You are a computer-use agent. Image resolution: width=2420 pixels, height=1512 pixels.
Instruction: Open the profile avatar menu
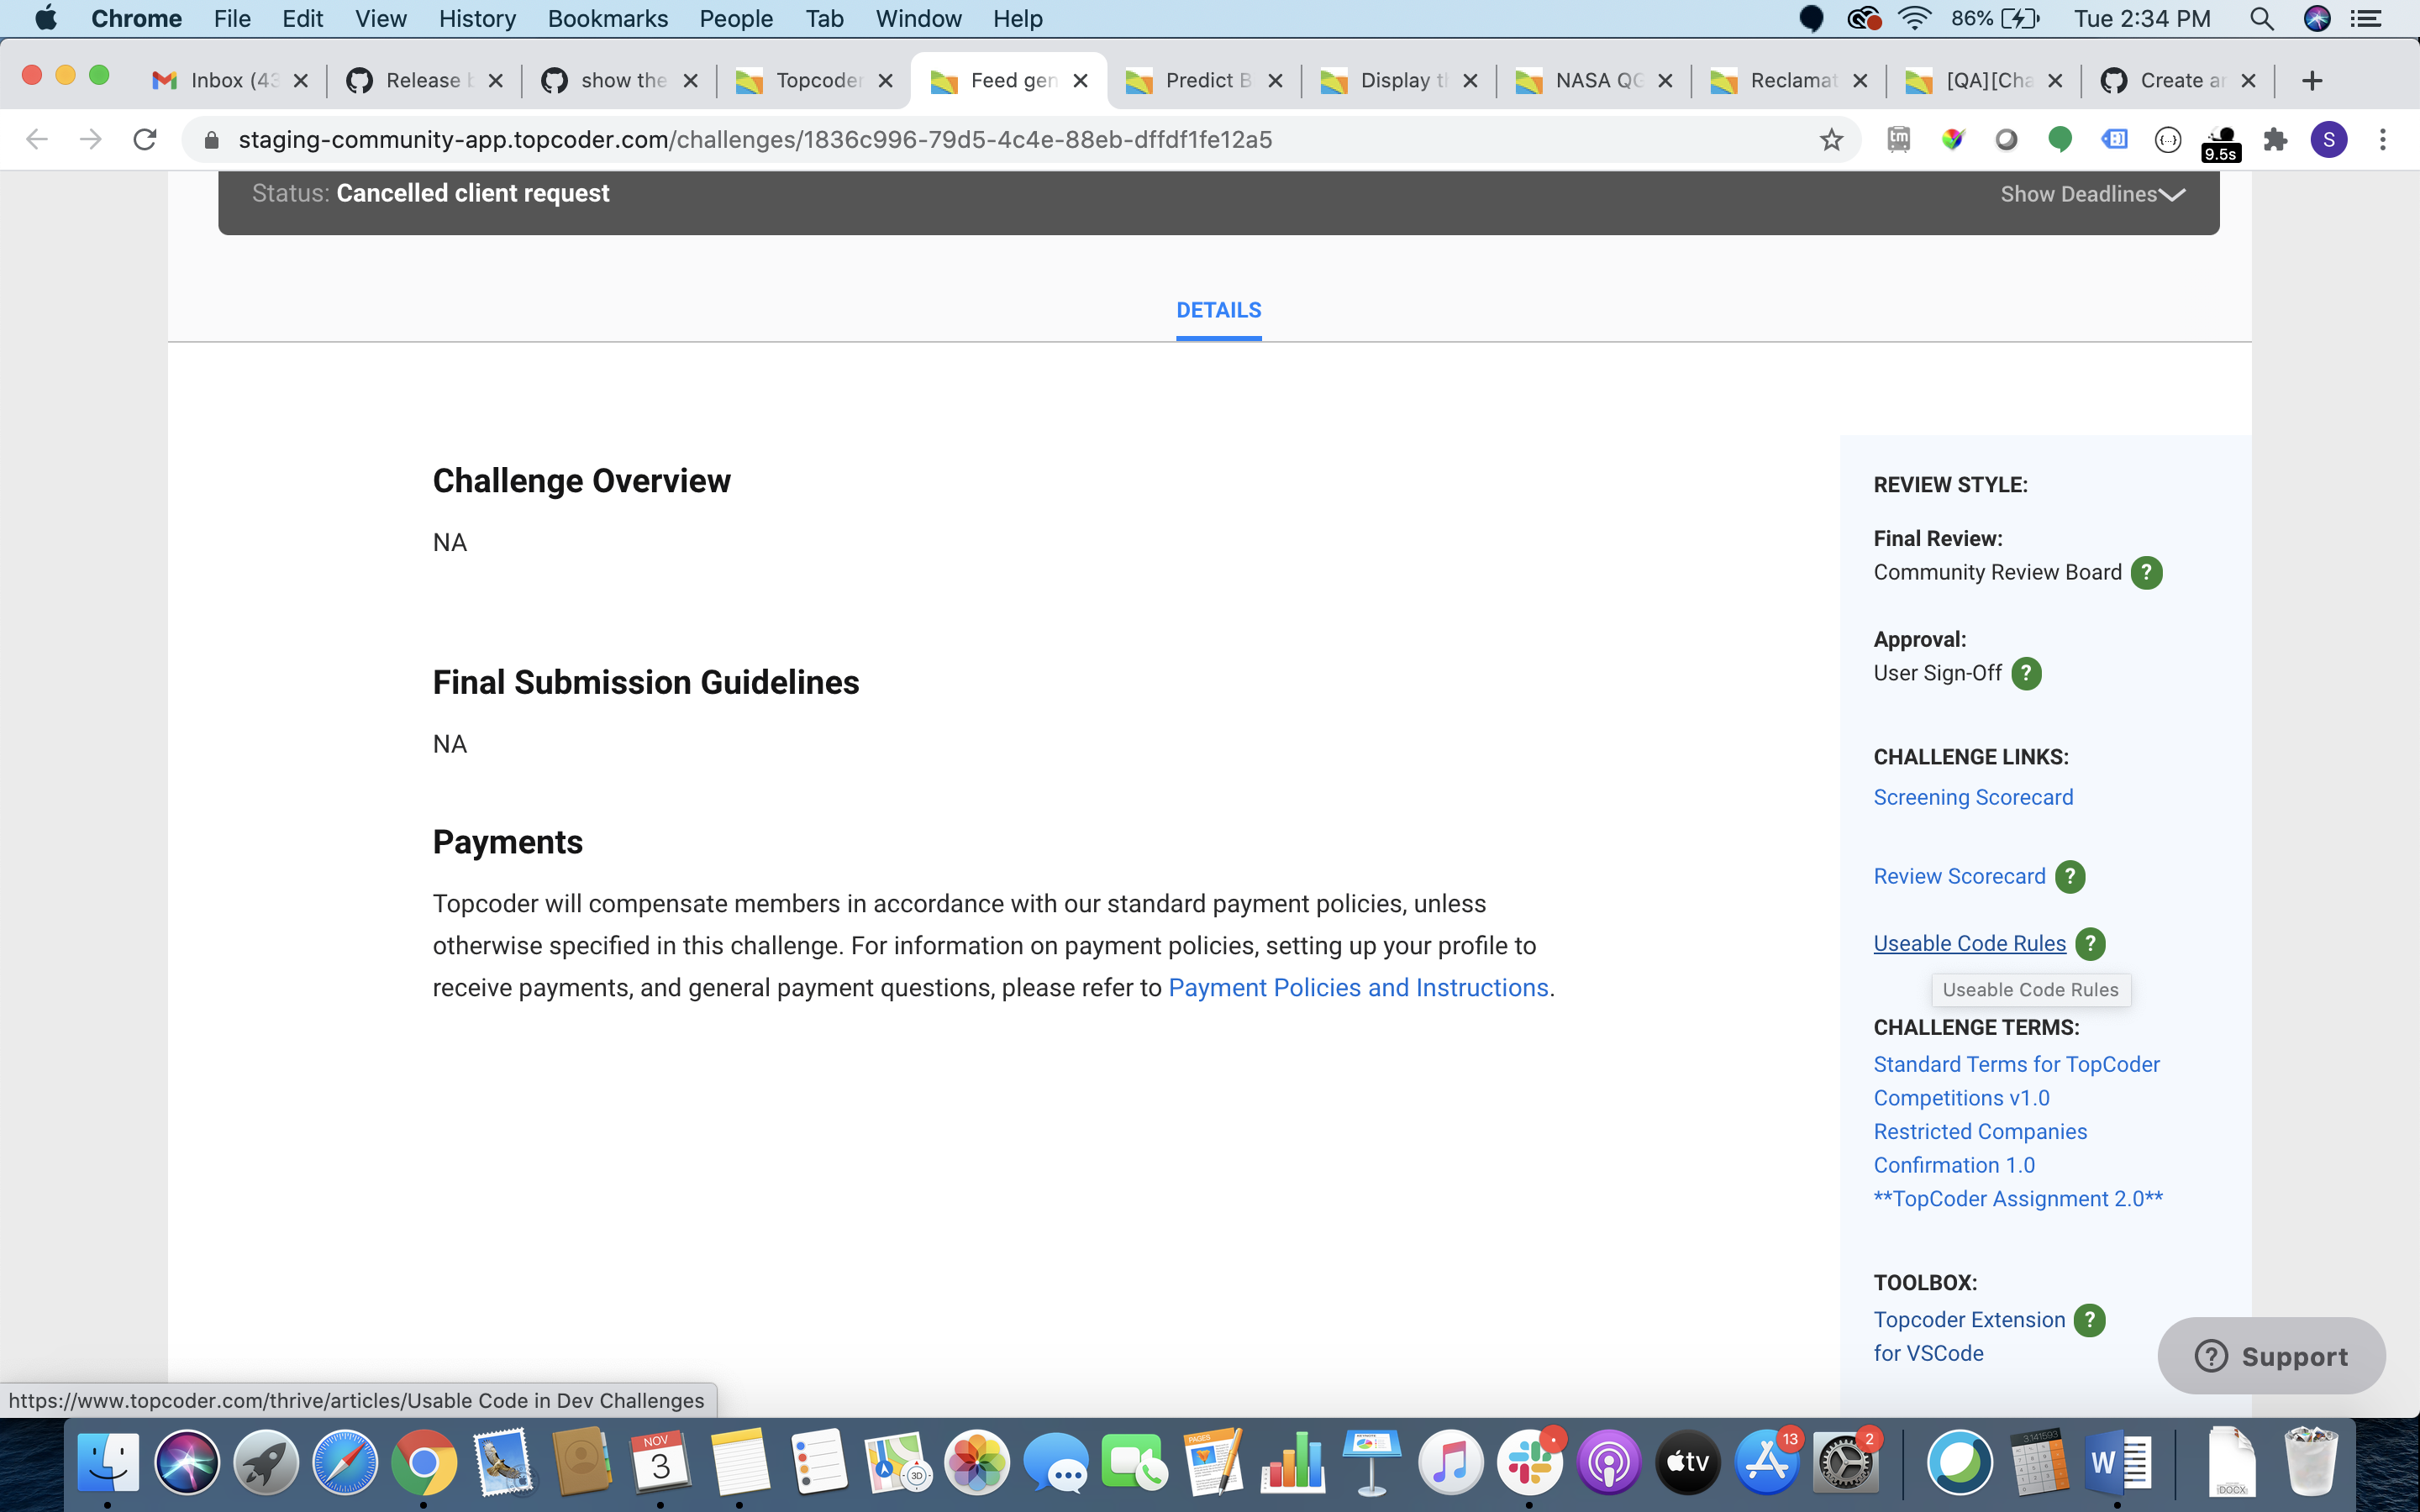(2328, 140)
